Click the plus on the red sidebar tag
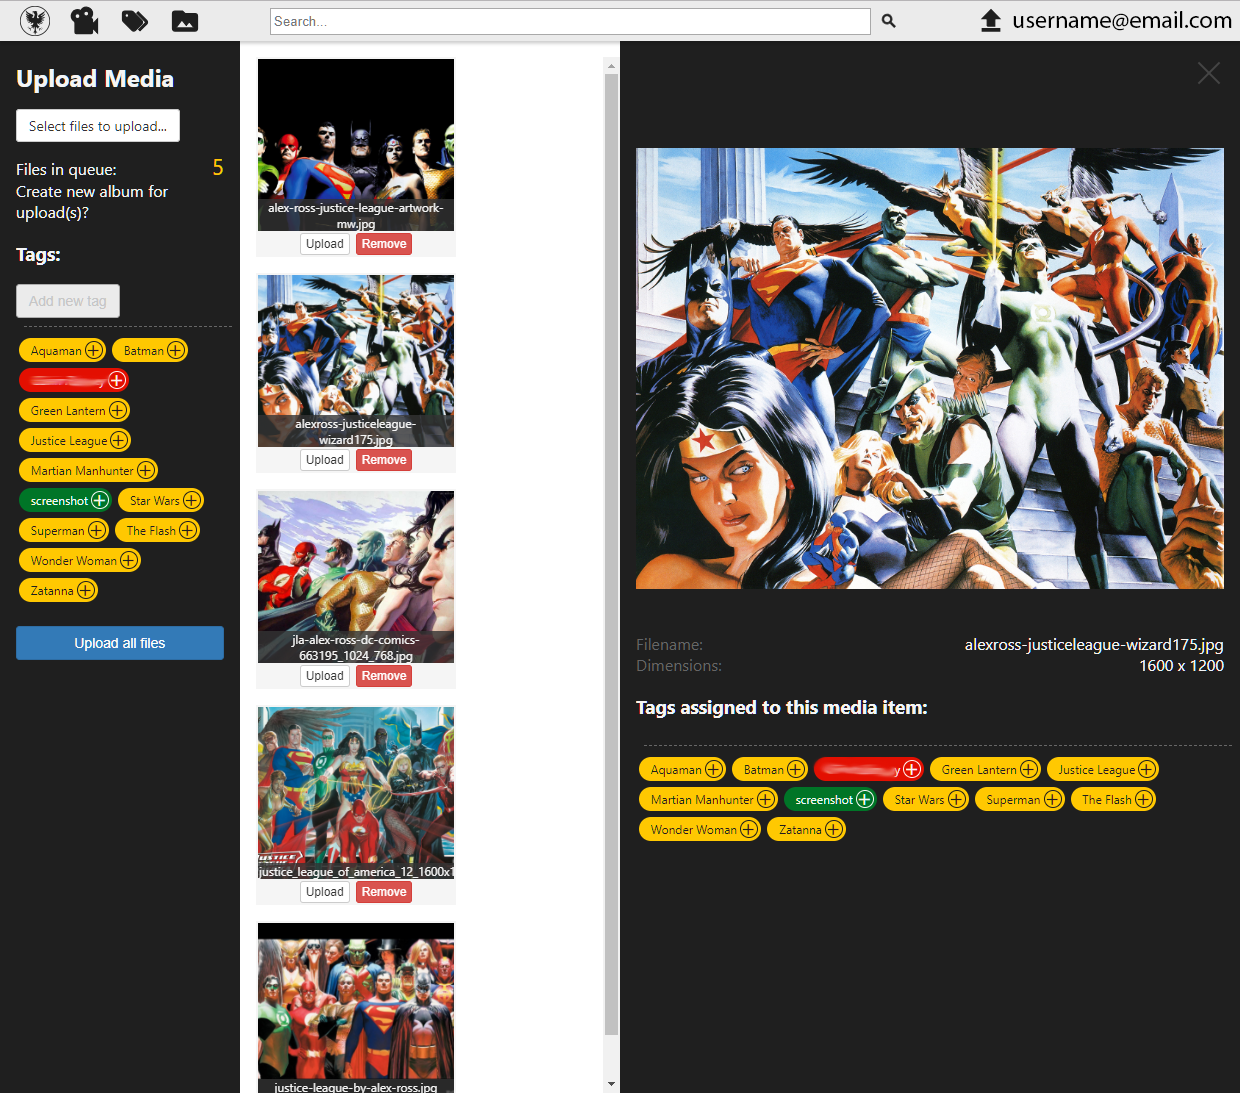 click(117, 380)
